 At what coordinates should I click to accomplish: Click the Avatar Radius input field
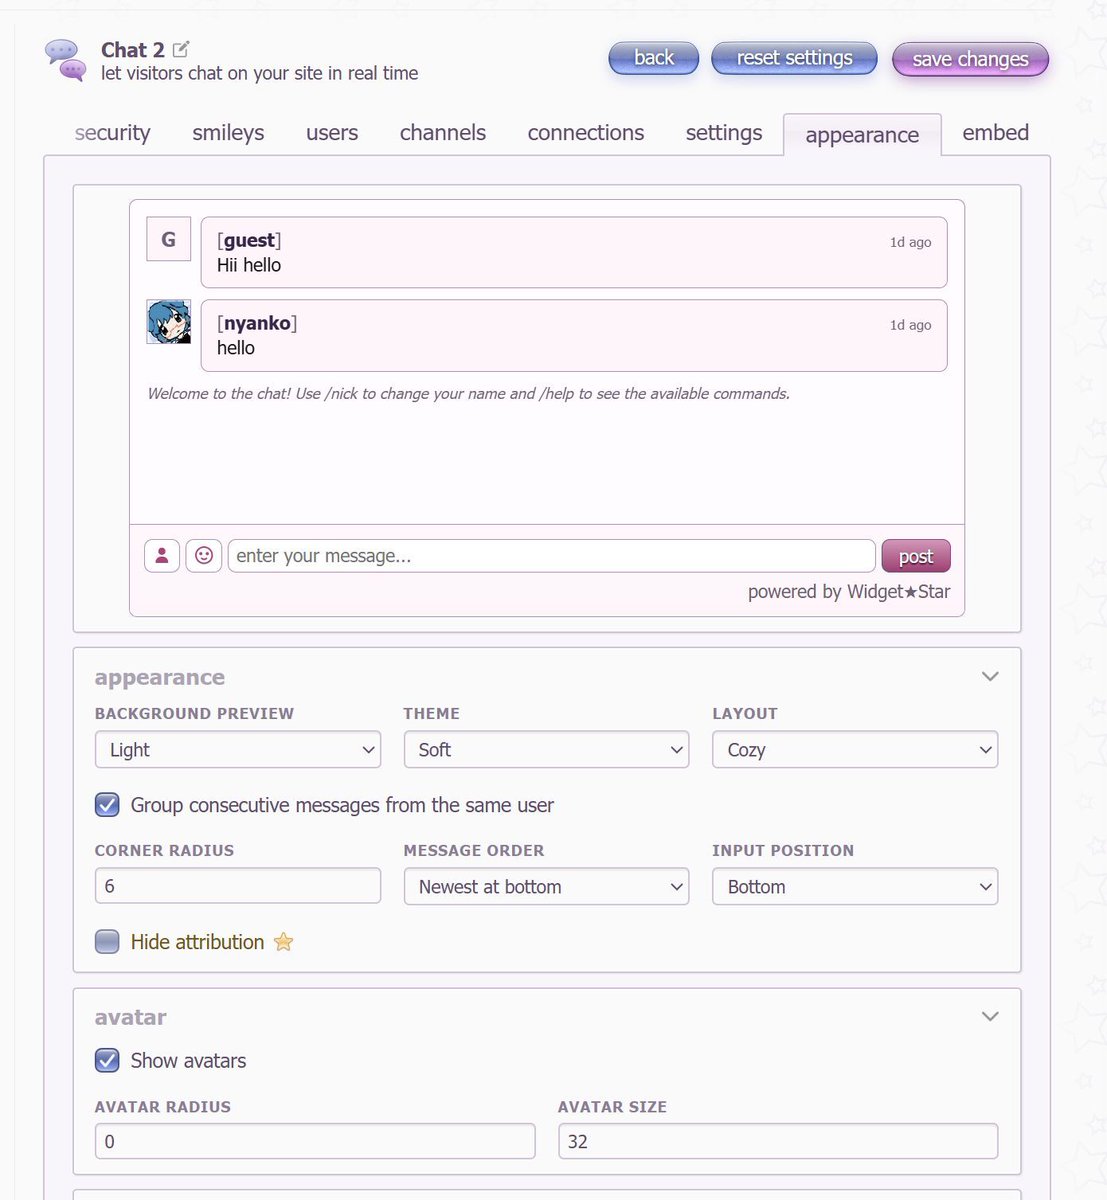pyautogui.click(x=315, y=1141)
